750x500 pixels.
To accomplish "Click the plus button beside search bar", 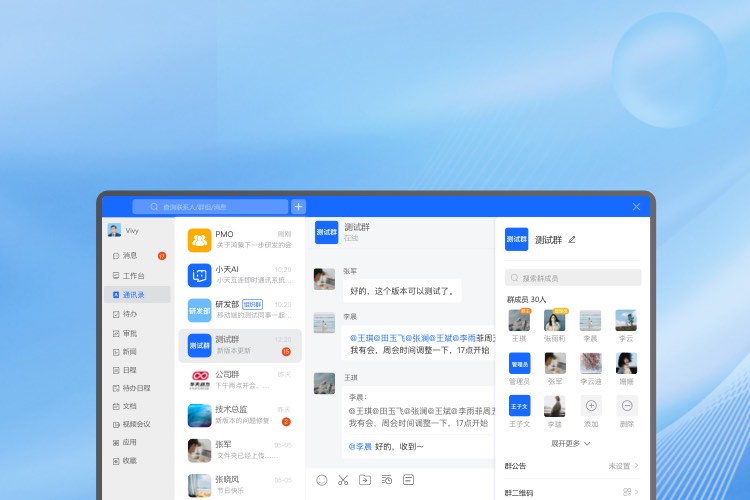I will pos(298,207).
